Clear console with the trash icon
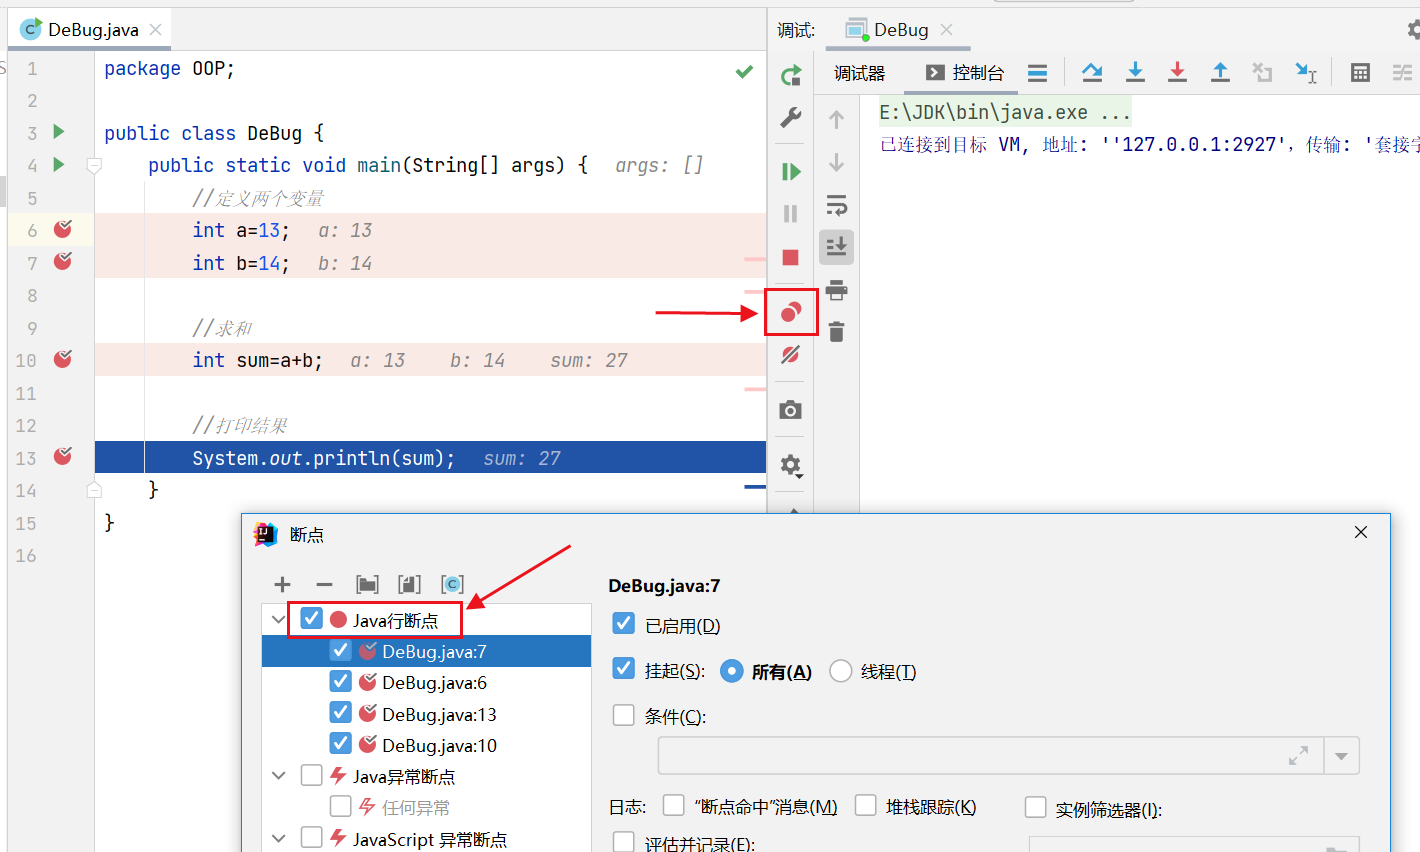The image size is (1420, 852). (x=837, y=332)
